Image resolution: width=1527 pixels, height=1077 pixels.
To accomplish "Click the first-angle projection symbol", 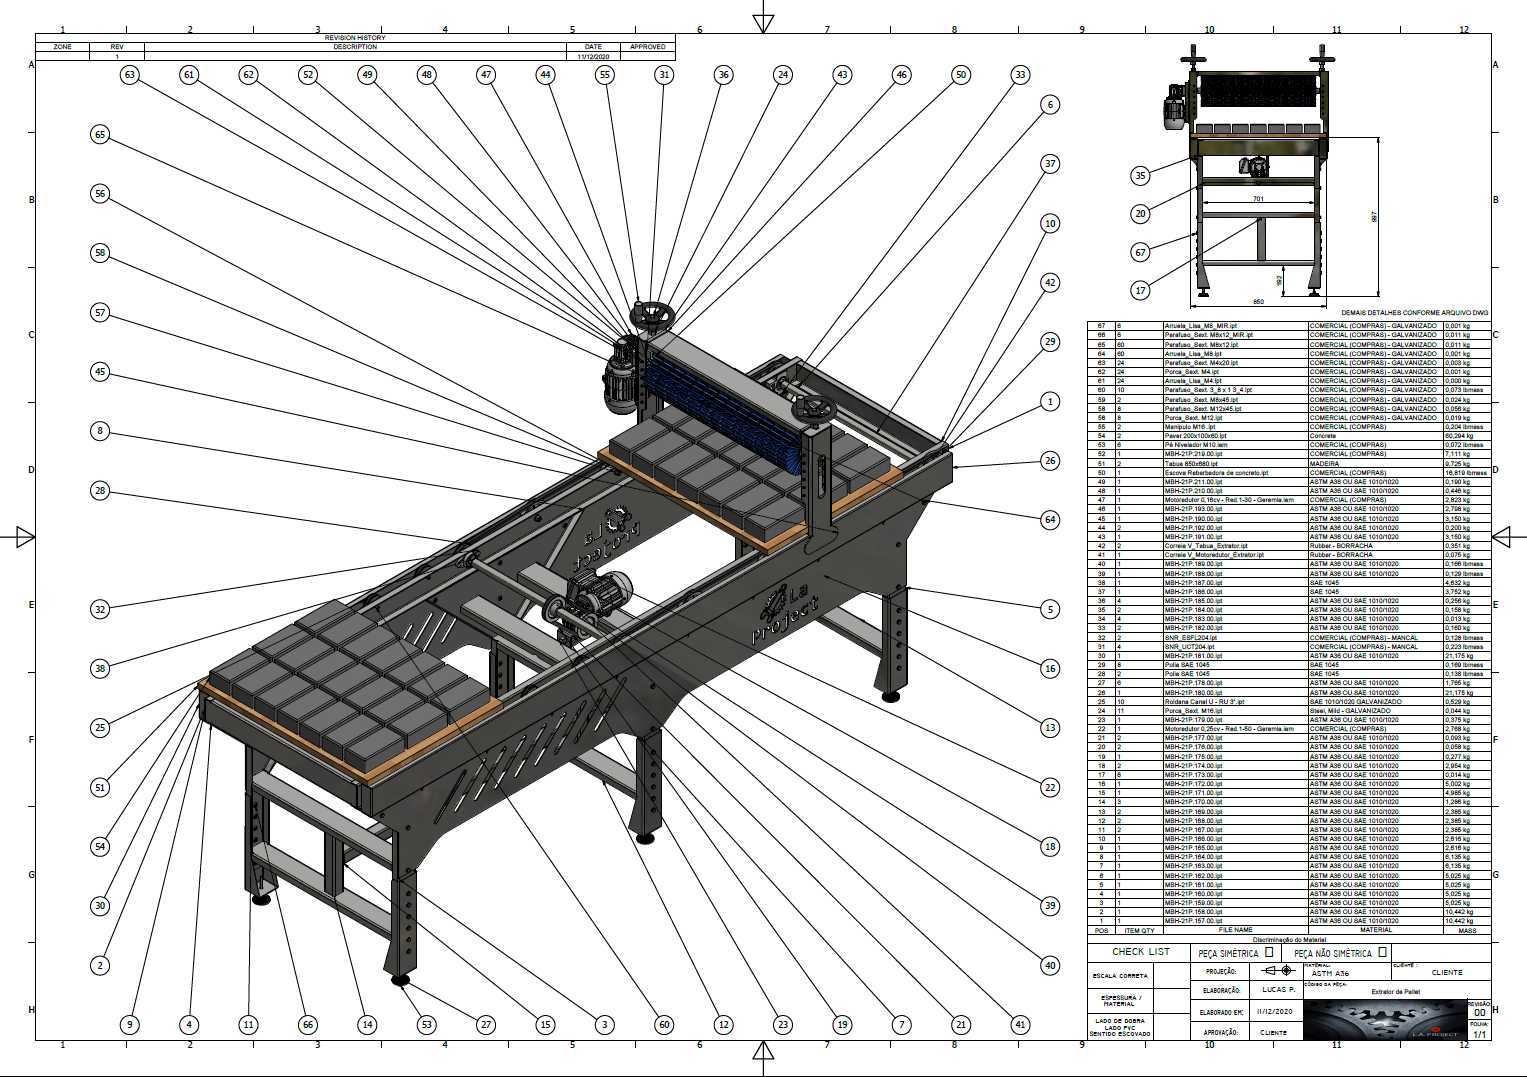I will (x=1279, y=971).
